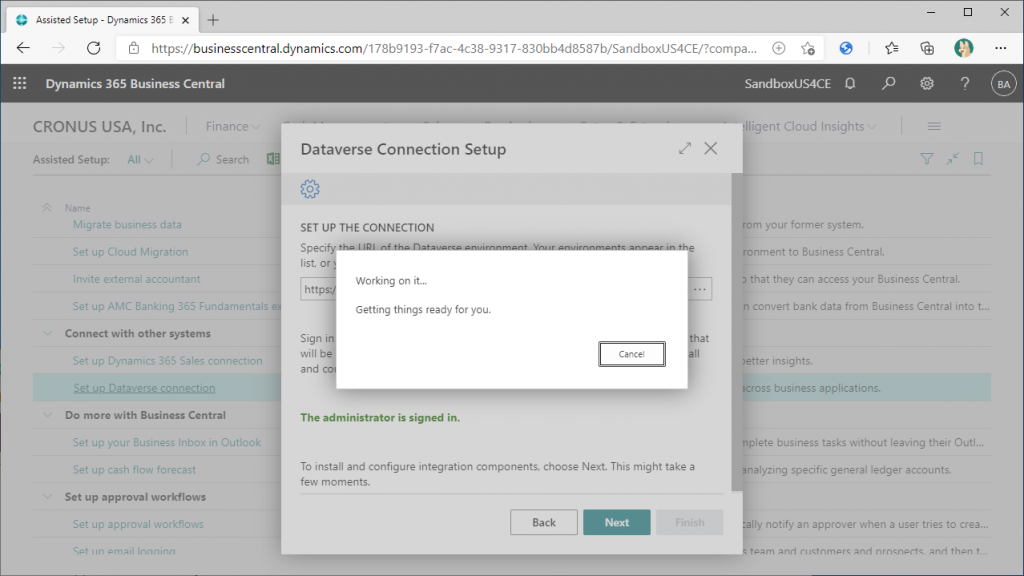The height and width of the screenshot is (576, 1024).
Task: Close the Dataverse Connection Setup dialog
Action: coord(711,149)
